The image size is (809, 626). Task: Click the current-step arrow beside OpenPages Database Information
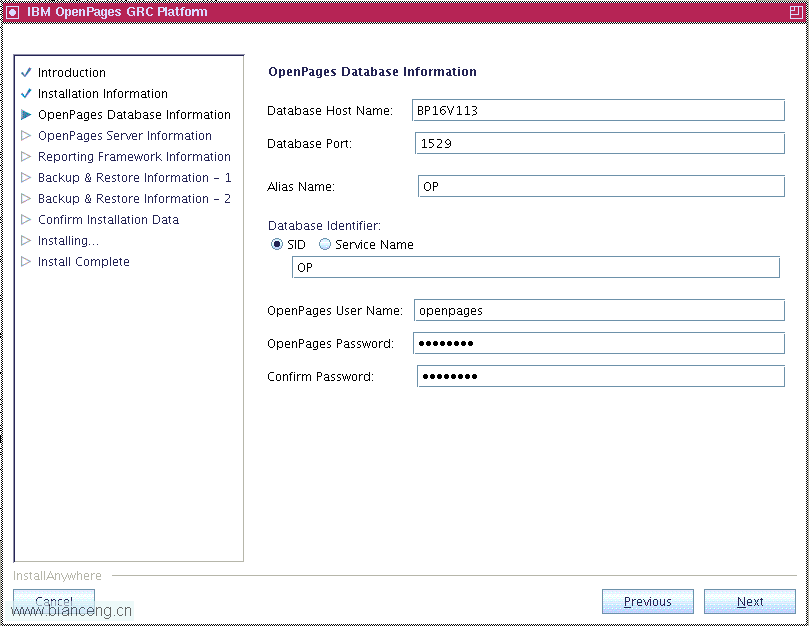(26, 115)
